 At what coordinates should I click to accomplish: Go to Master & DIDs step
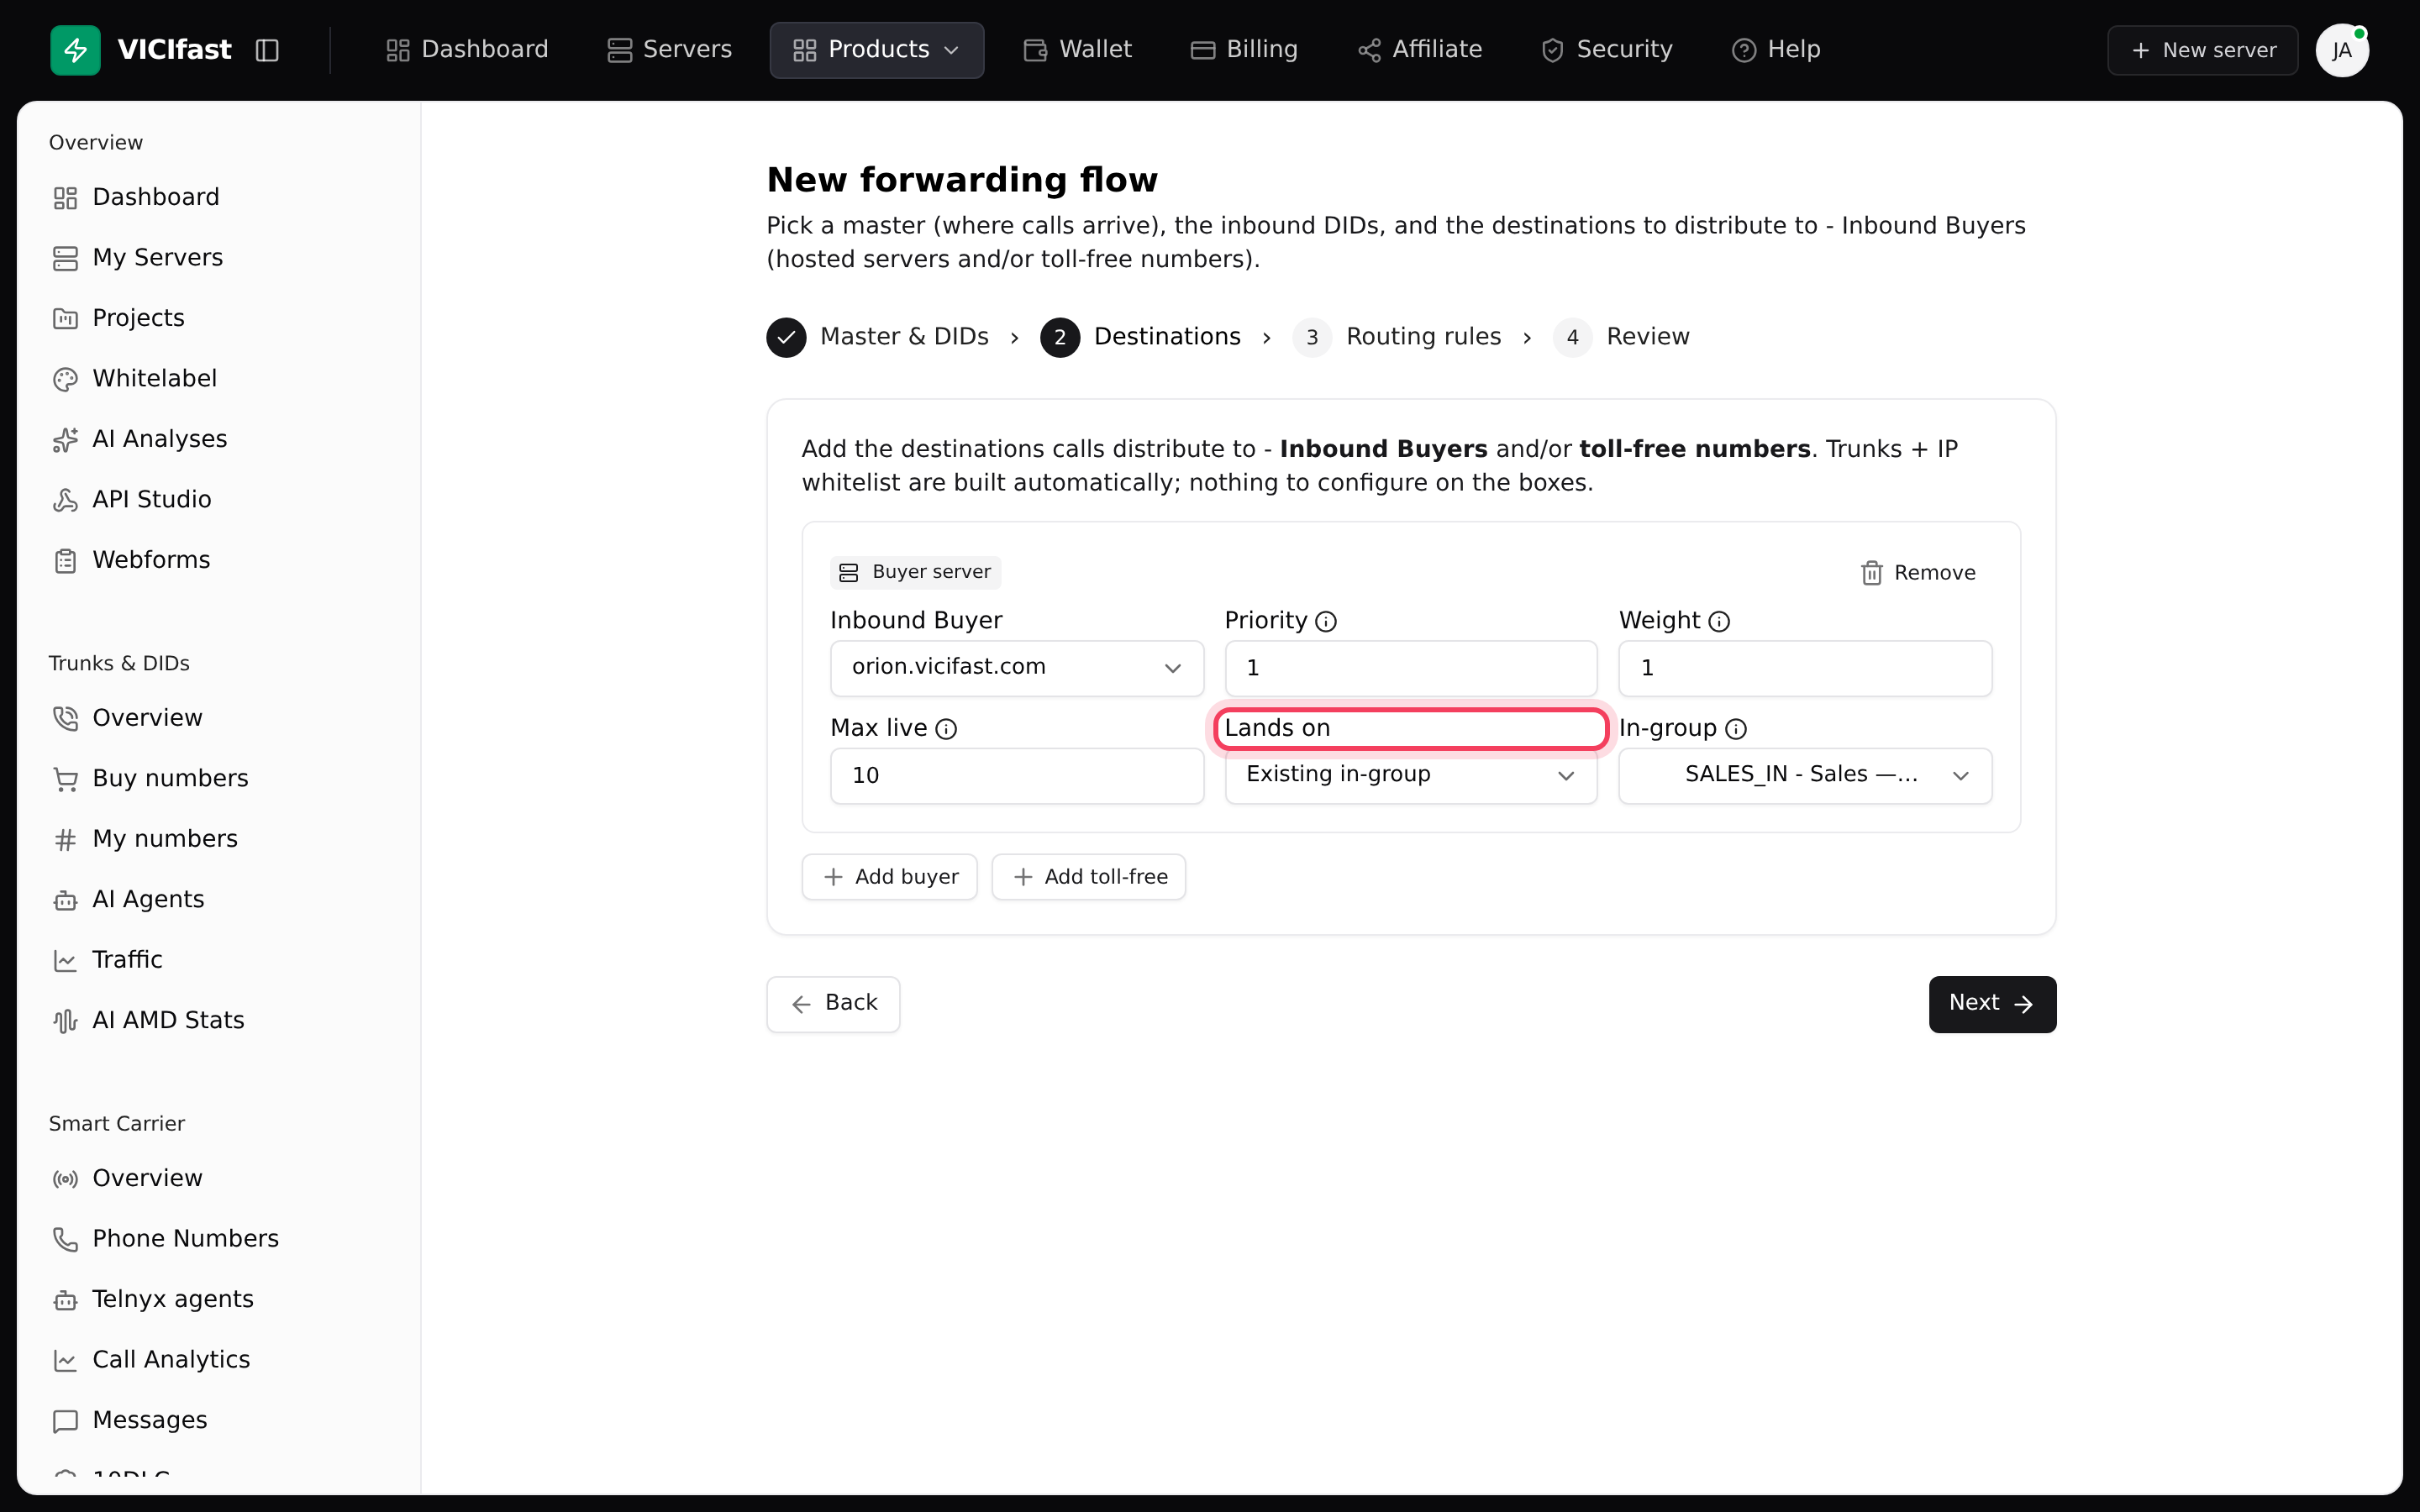[x=877, y=337]
